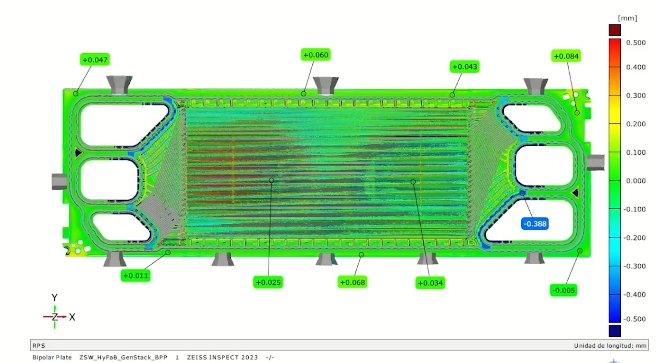Click the measurement point in the left flow field
Image resolution: width=660 pixels, height=363 pixels.
click(271, 180)
